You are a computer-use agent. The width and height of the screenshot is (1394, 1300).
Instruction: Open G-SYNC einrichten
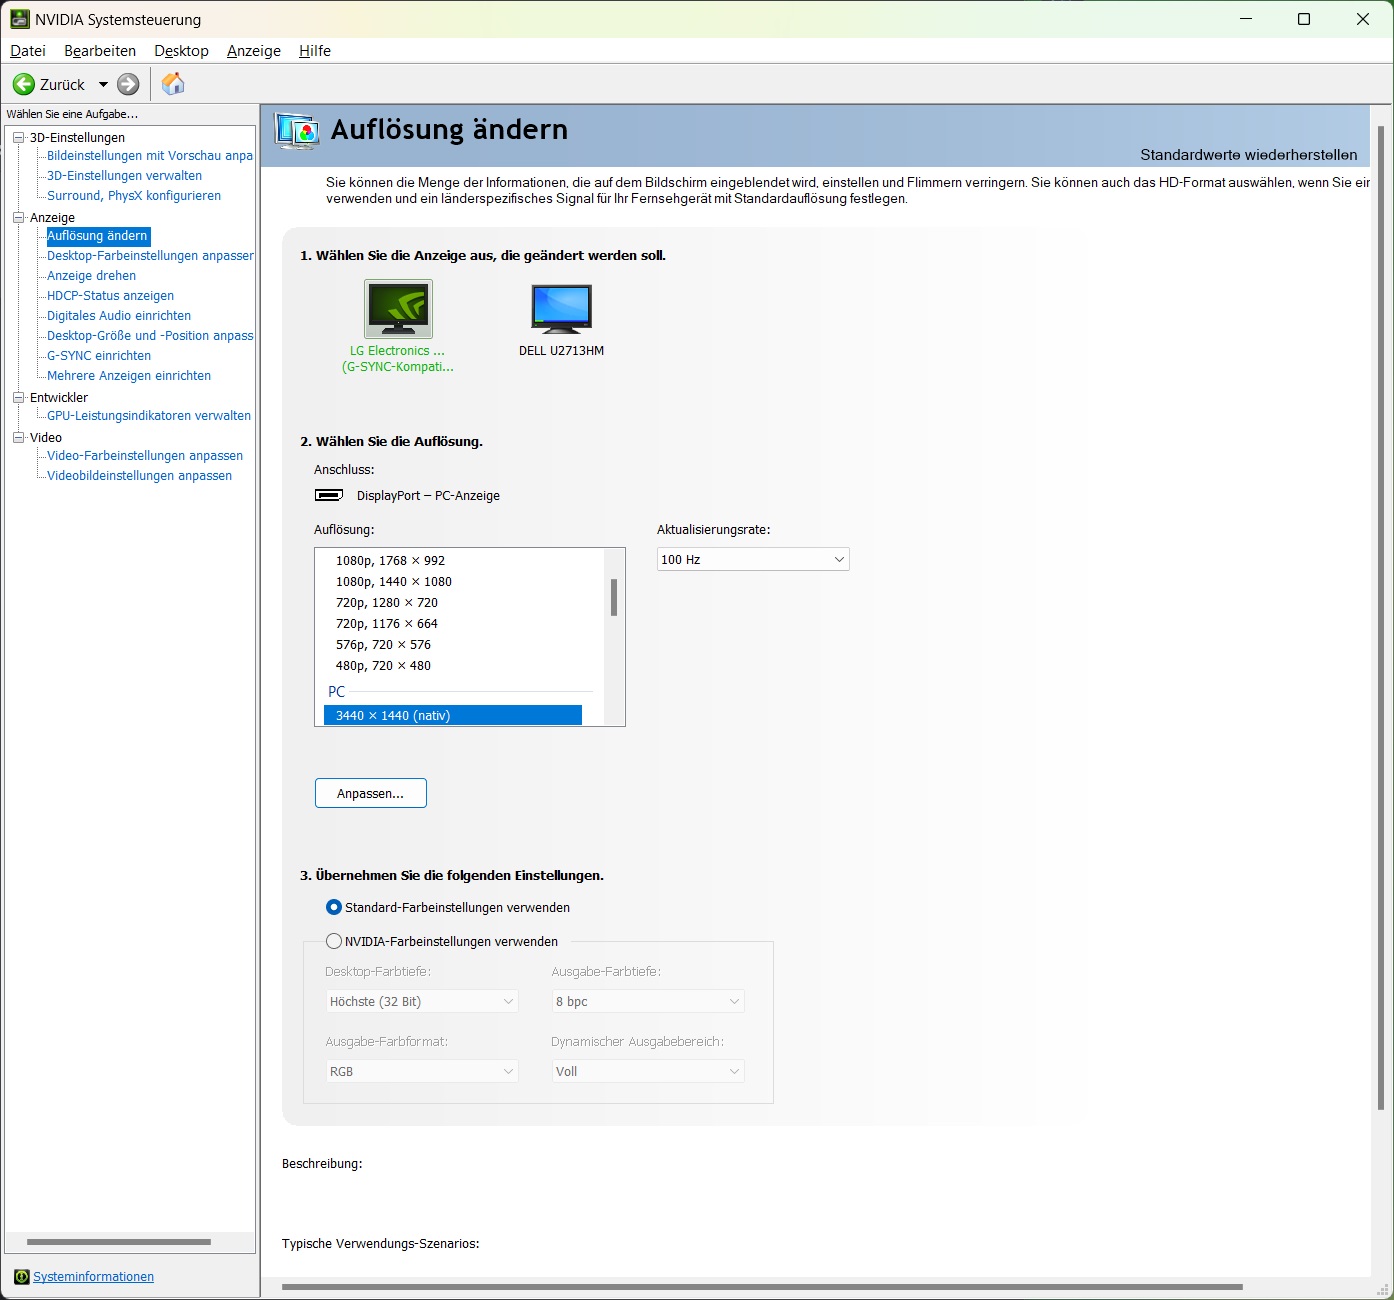[x=99, y=356]
